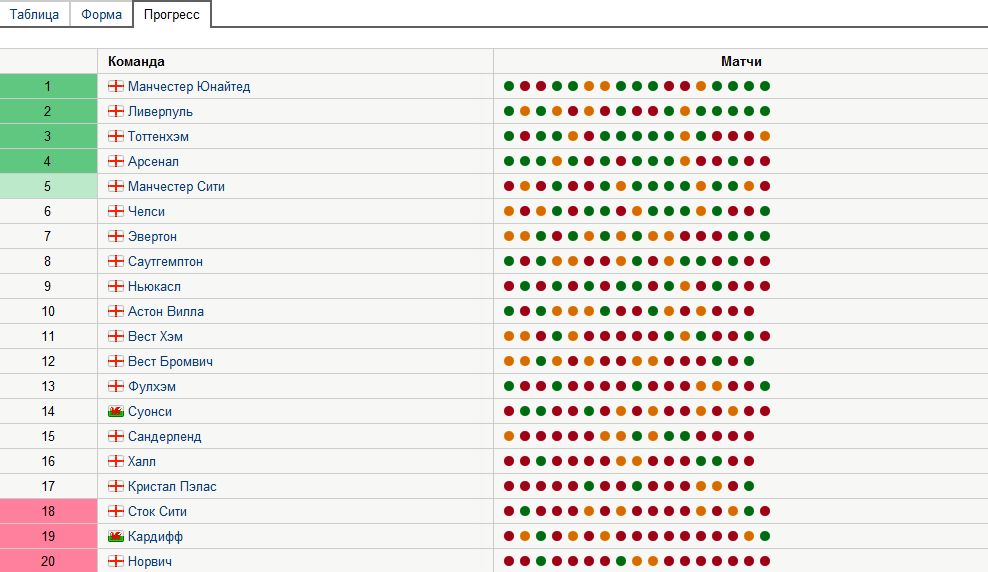Click England flag beside Тоттенхэм
The width and height of the screenshot is (988, 572).
coord(116,136)
